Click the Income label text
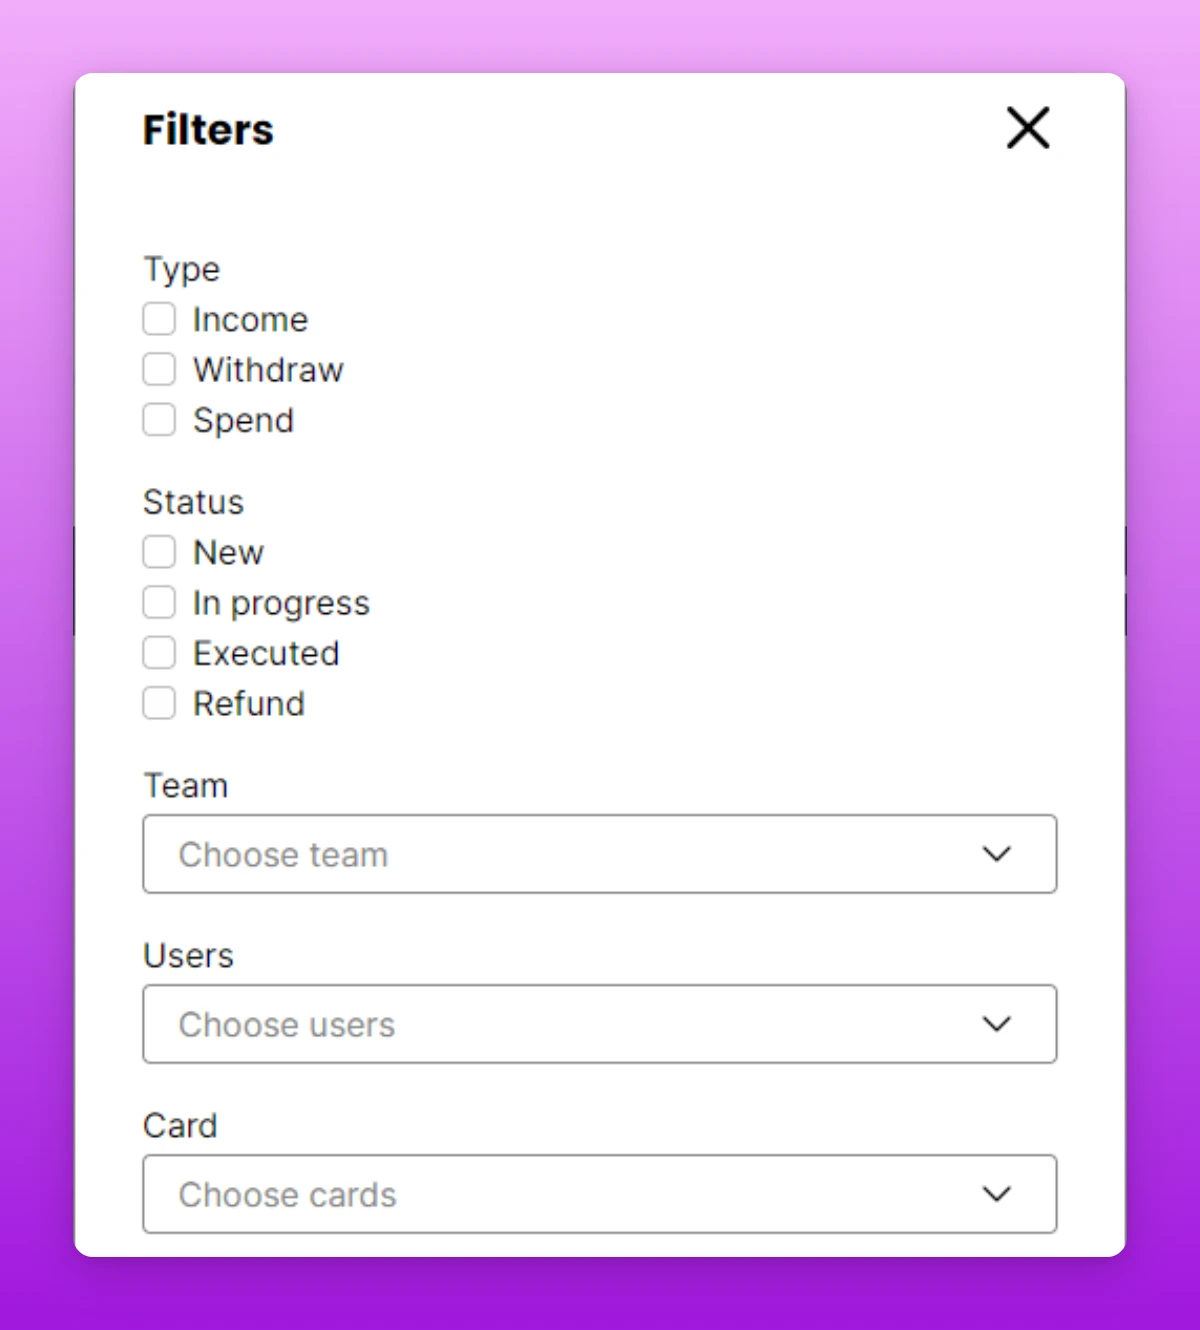The height and width of the screenshot is (1330, 1200). coord(250,320)
